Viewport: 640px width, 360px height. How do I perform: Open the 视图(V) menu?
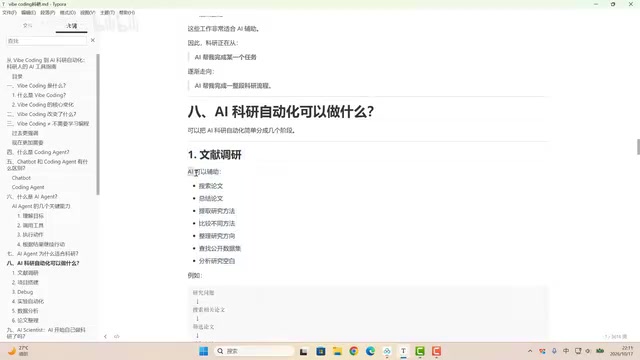pos(87,13)
